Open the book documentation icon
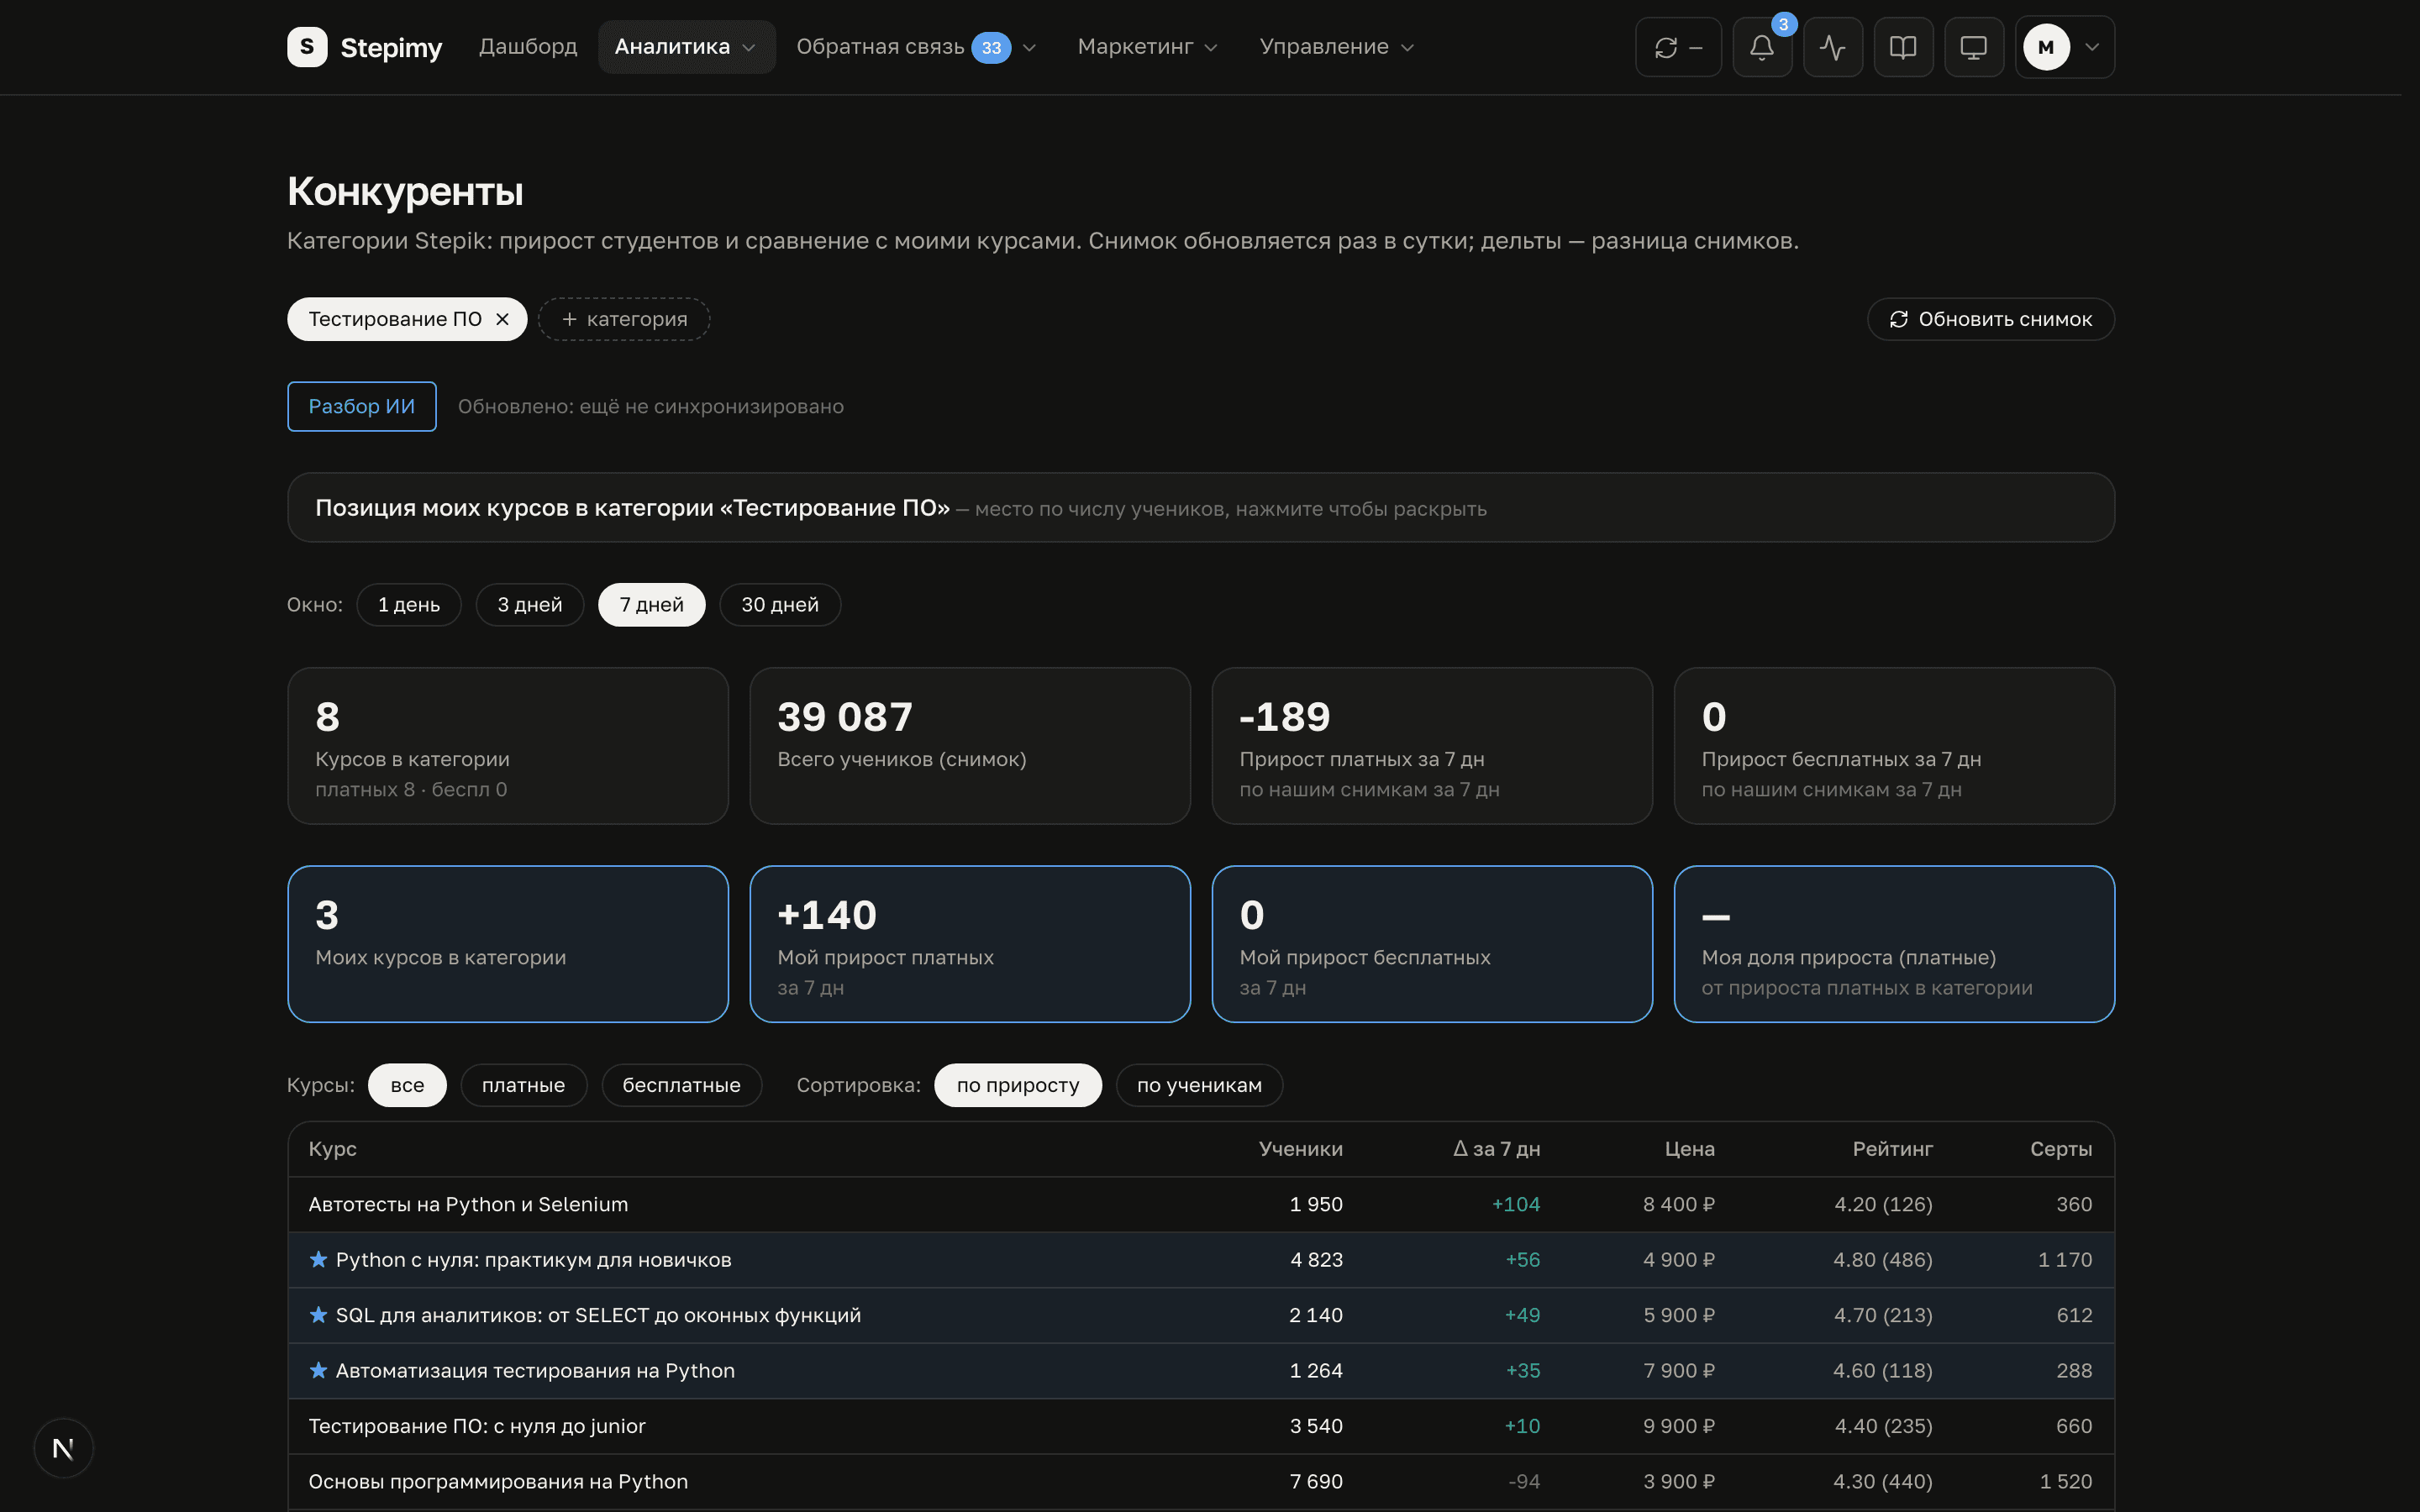The height and width of the screenshot is (1512, 2420). [1903, 47]
